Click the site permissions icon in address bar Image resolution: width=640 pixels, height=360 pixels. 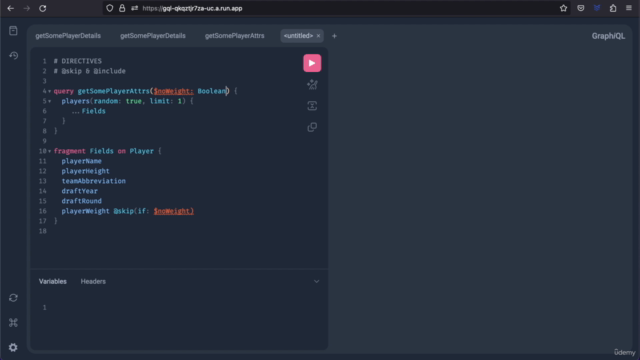(x=135, y=8)
